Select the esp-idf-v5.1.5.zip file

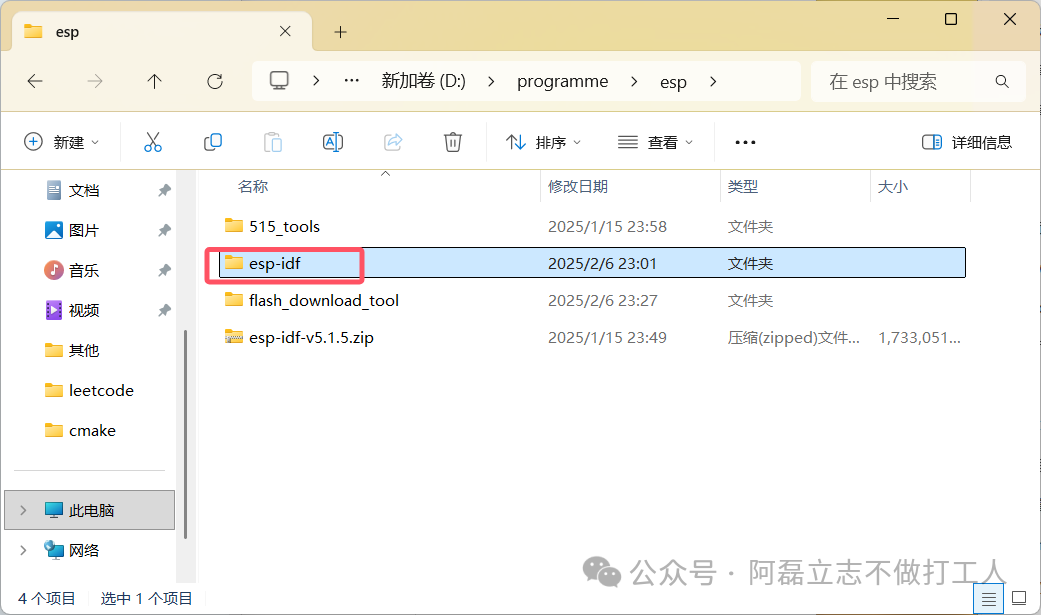pyautogui.click(x=311, y=337)
